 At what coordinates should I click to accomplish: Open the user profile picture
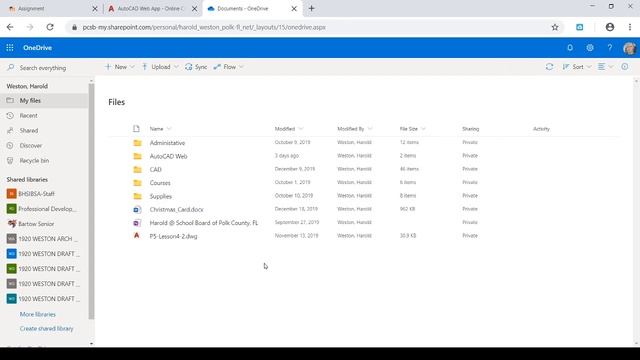(629, 48)
